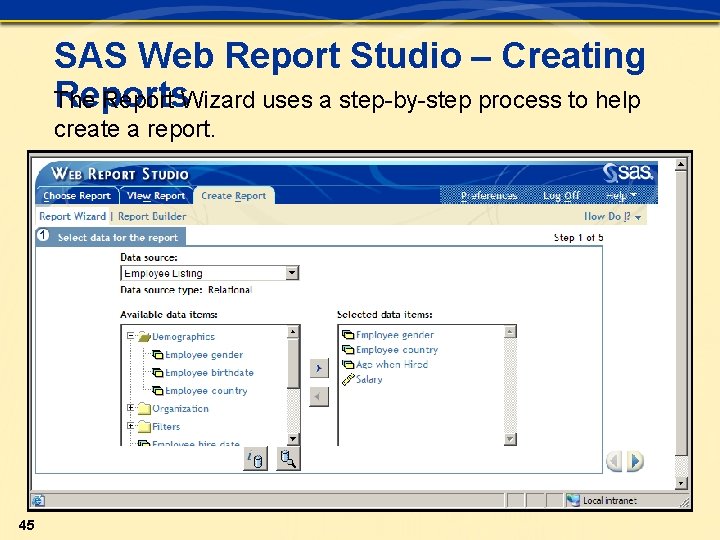Viewport: 720px width, 540px height.
Task: Select Employee country in available items
Action: click(206, 390)
